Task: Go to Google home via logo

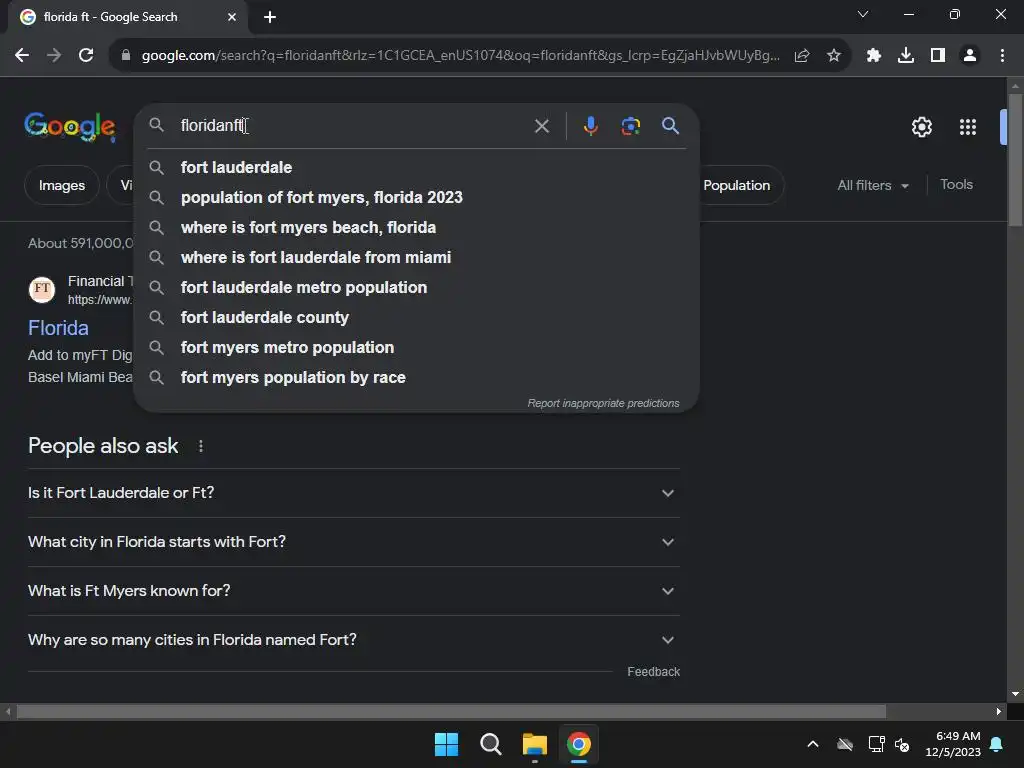Action: (x=70, y=126)
